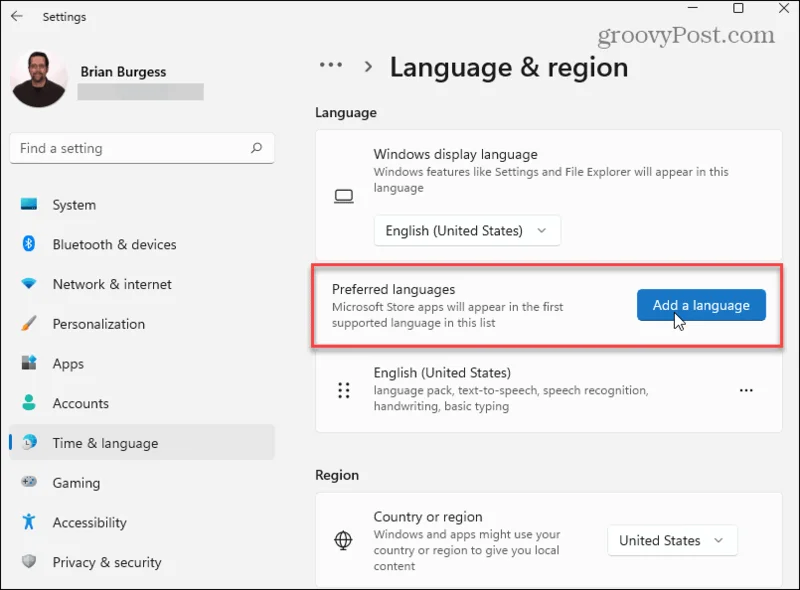The width and height of the screenshot is (800, 590).
Task: Open Personalization settings
Action: click(x=141, y=324)
